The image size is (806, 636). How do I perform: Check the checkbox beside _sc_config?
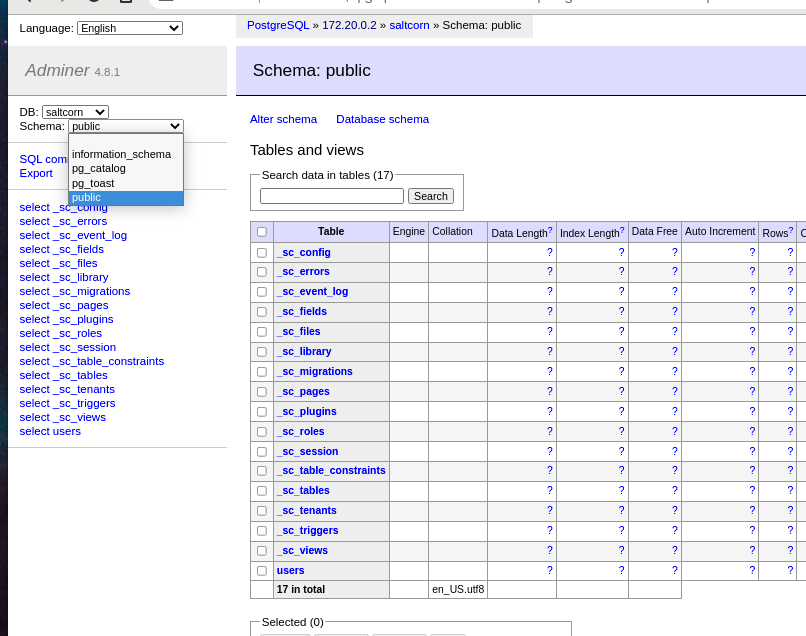(261, 251)
